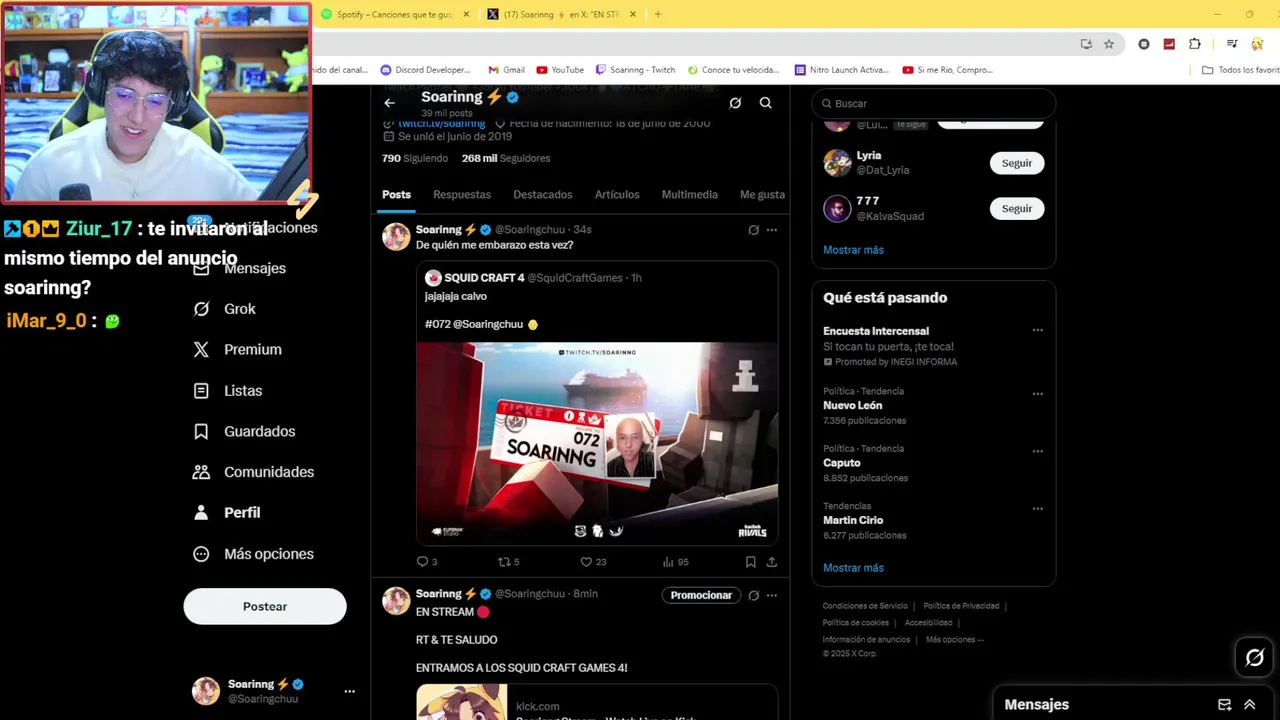Go back using the profile back arrow
This screenshot has height=720, width=1280.
390,103
